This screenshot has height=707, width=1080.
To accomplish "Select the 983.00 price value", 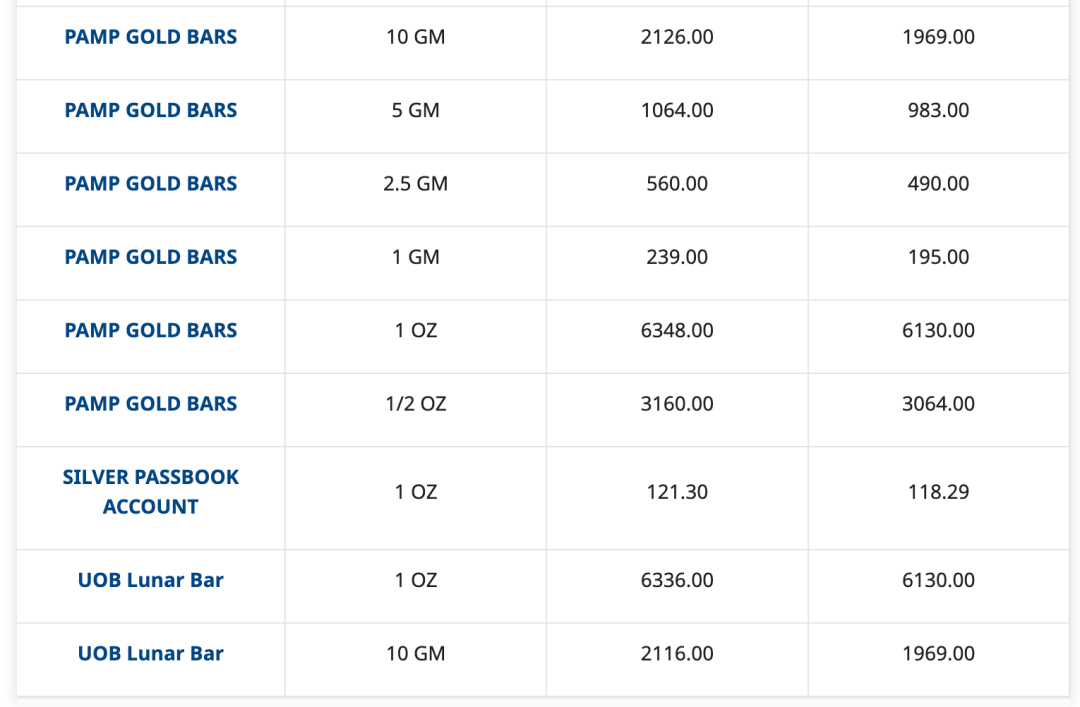I will 938,110.
